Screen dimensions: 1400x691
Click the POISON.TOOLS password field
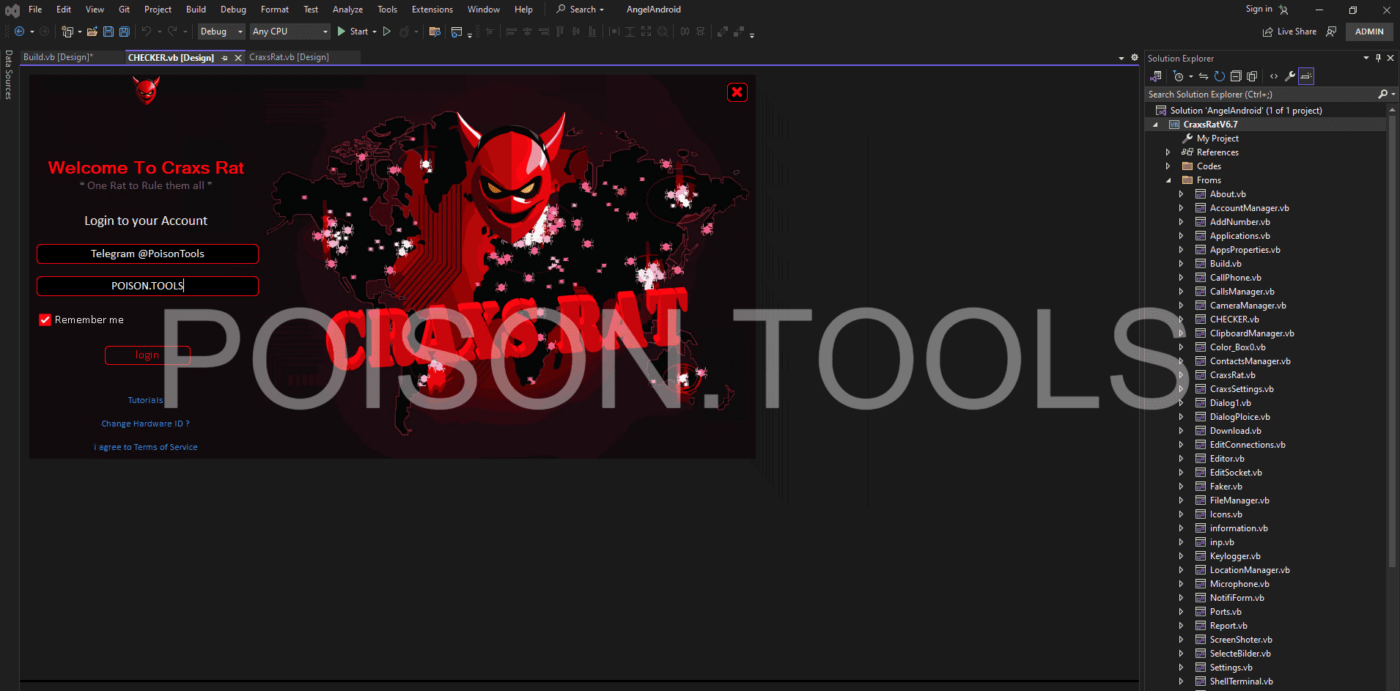(x=148, y=286)
